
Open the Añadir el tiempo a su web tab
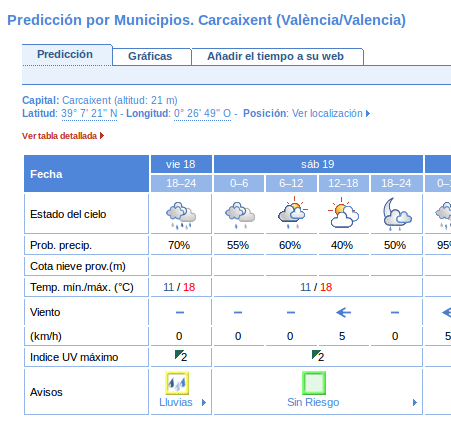coord(276,56)
